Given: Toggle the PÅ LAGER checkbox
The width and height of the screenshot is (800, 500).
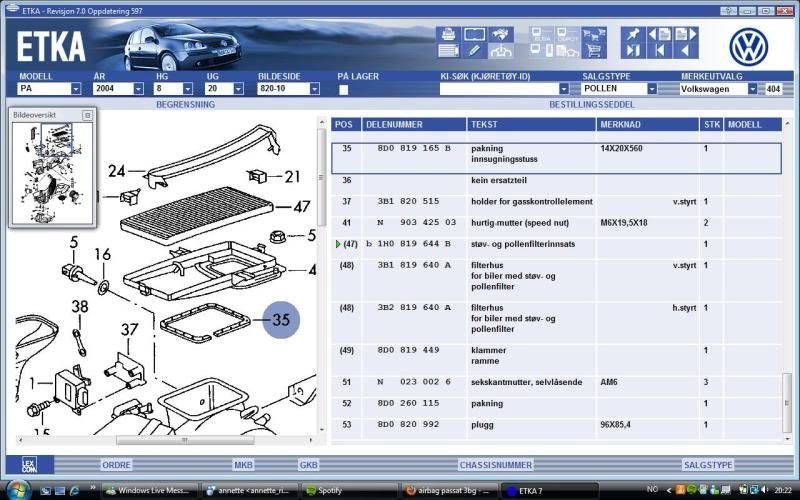Looking at the screenshot, I should tap(343, 89).
